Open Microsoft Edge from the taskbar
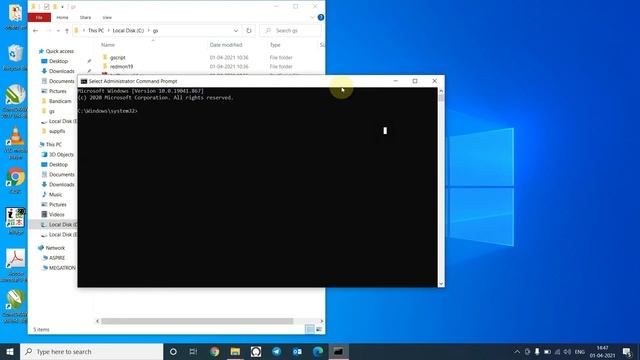This screenshot has width=640, height=360. pos(318,352)
